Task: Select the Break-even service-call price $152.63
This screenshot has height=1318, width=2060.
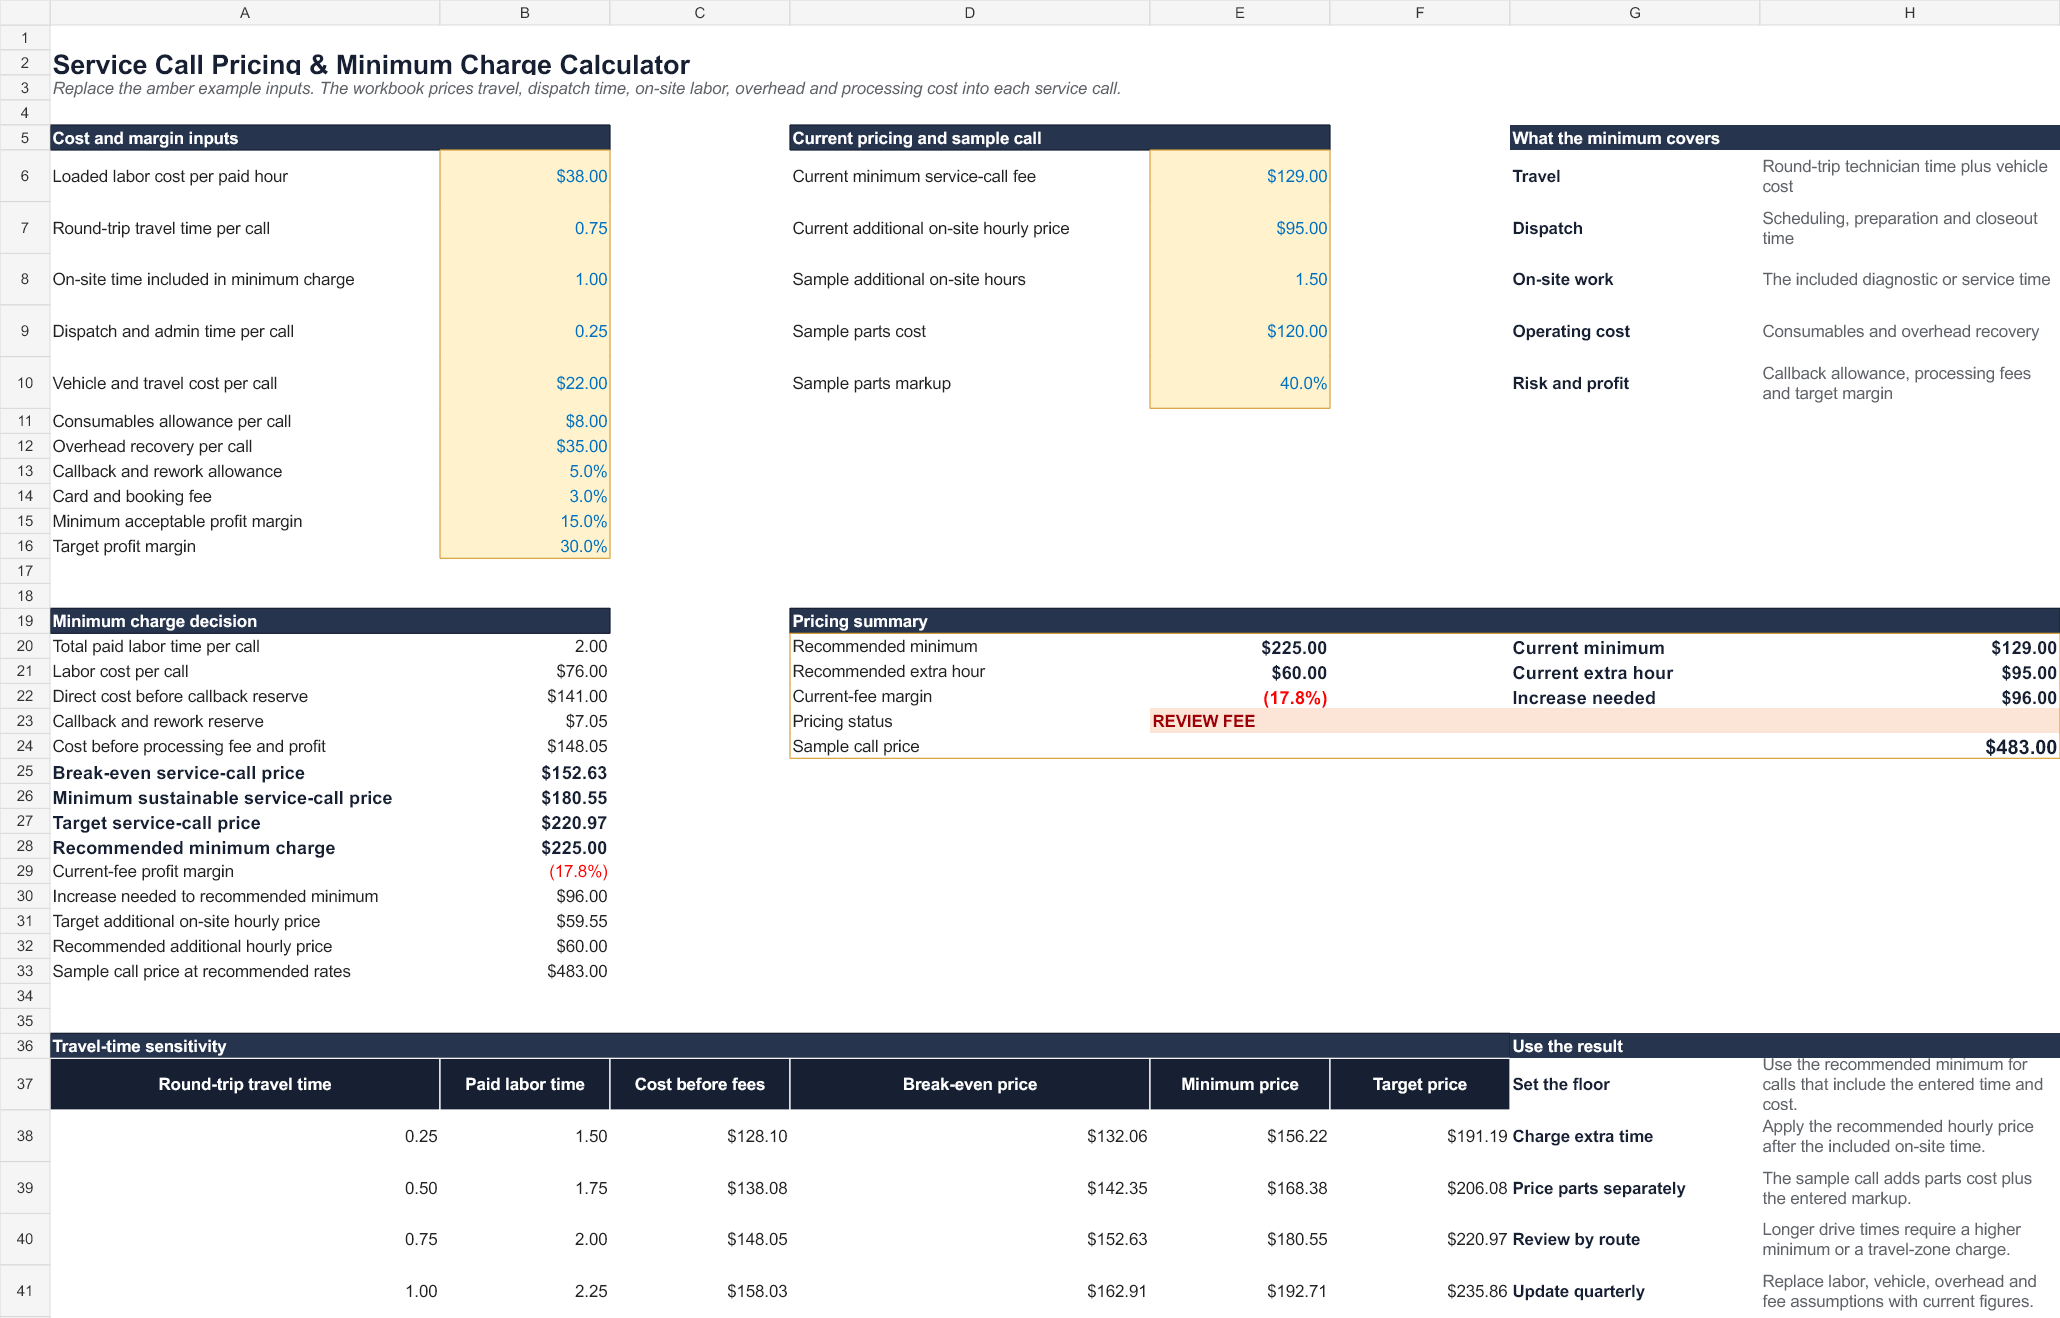Action: point(525,772)
